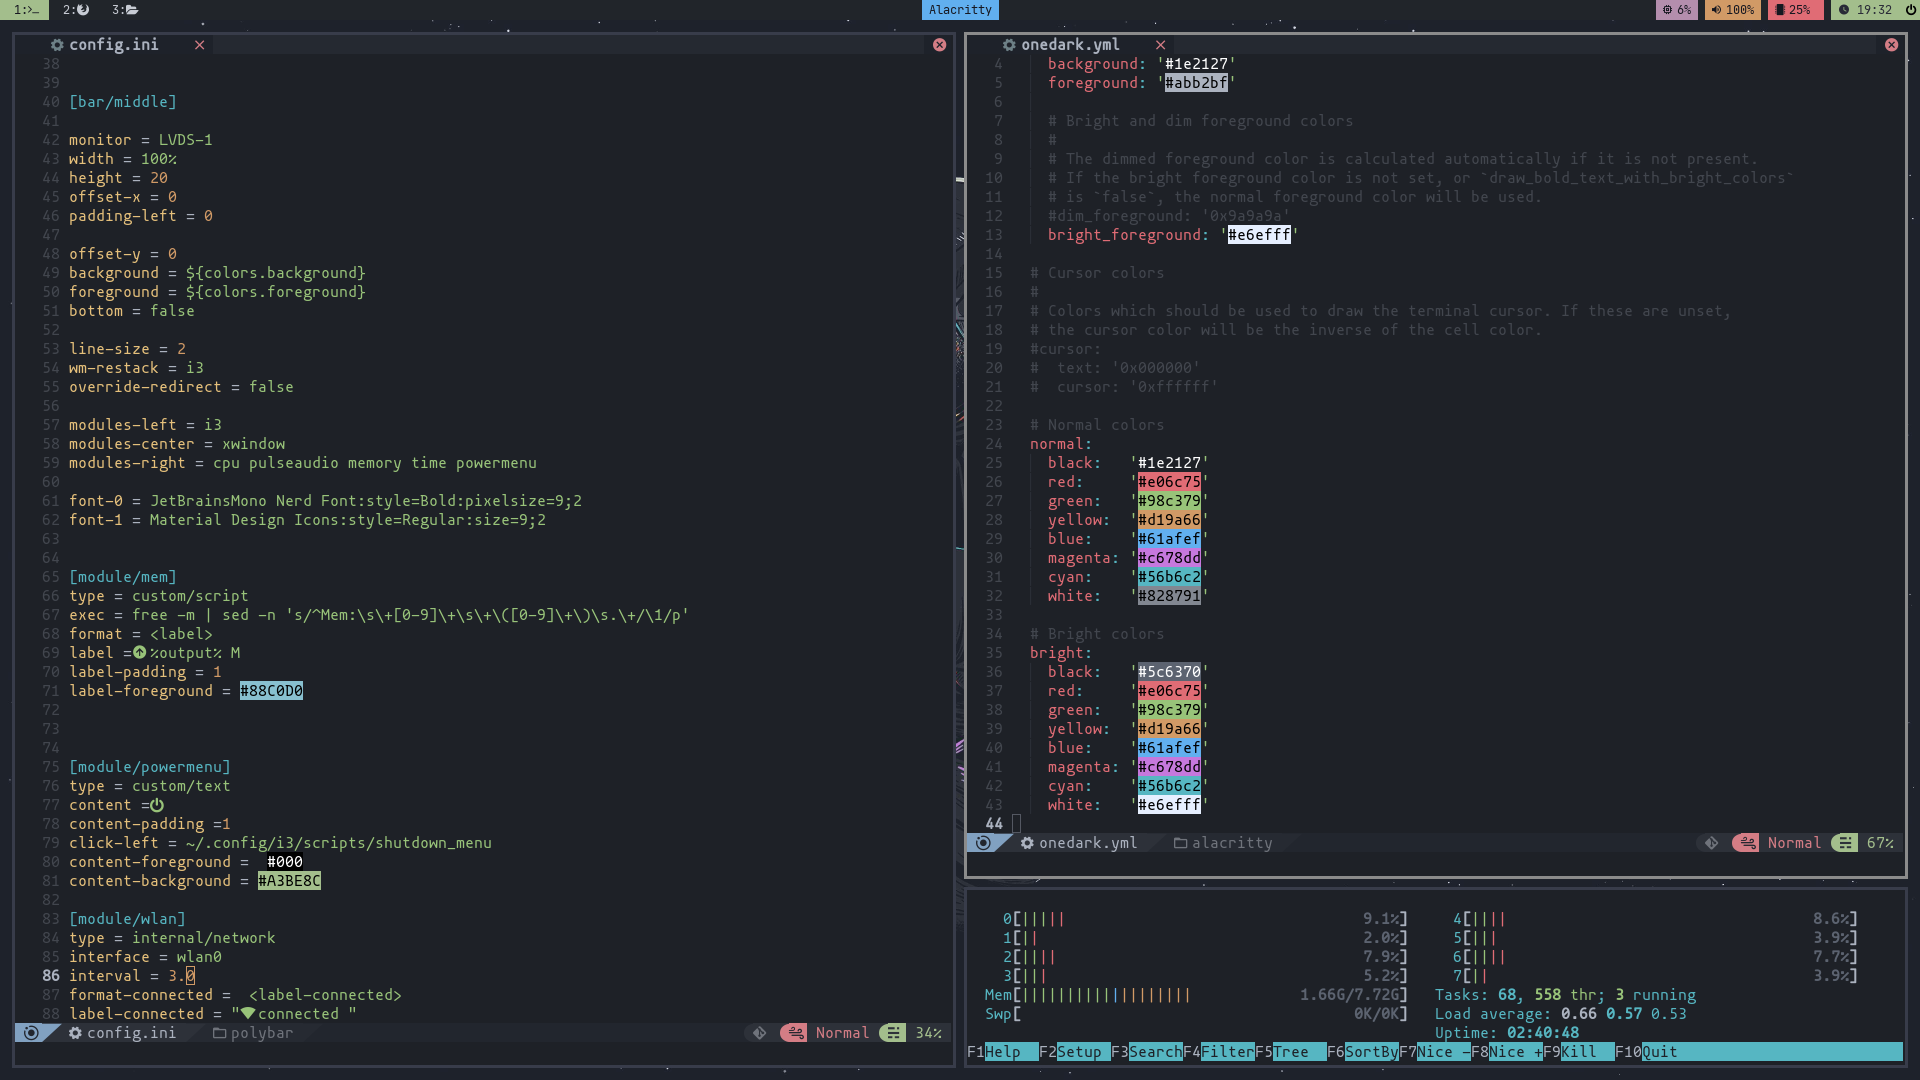Click the Uptime value in htop
1920x1080 pixels.
click(1543, 1033)
